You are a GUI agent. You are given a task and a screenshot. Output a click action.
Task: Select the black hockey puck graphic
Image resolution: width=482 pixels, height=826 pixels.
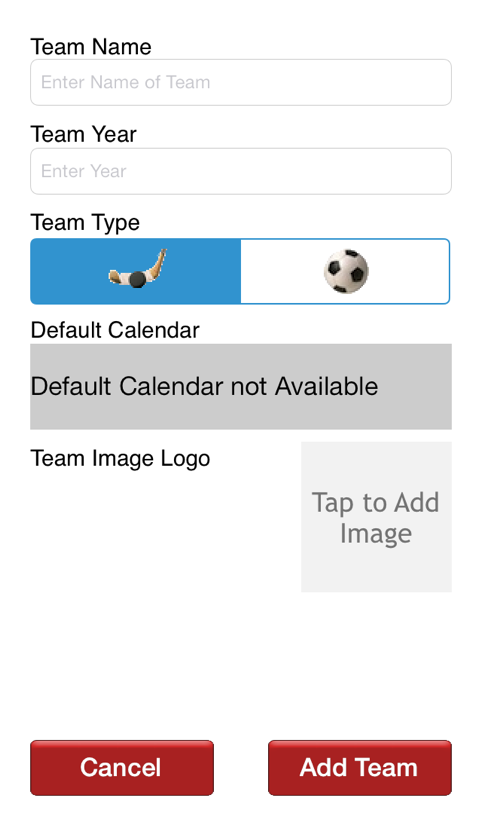[x=137, y=280]
